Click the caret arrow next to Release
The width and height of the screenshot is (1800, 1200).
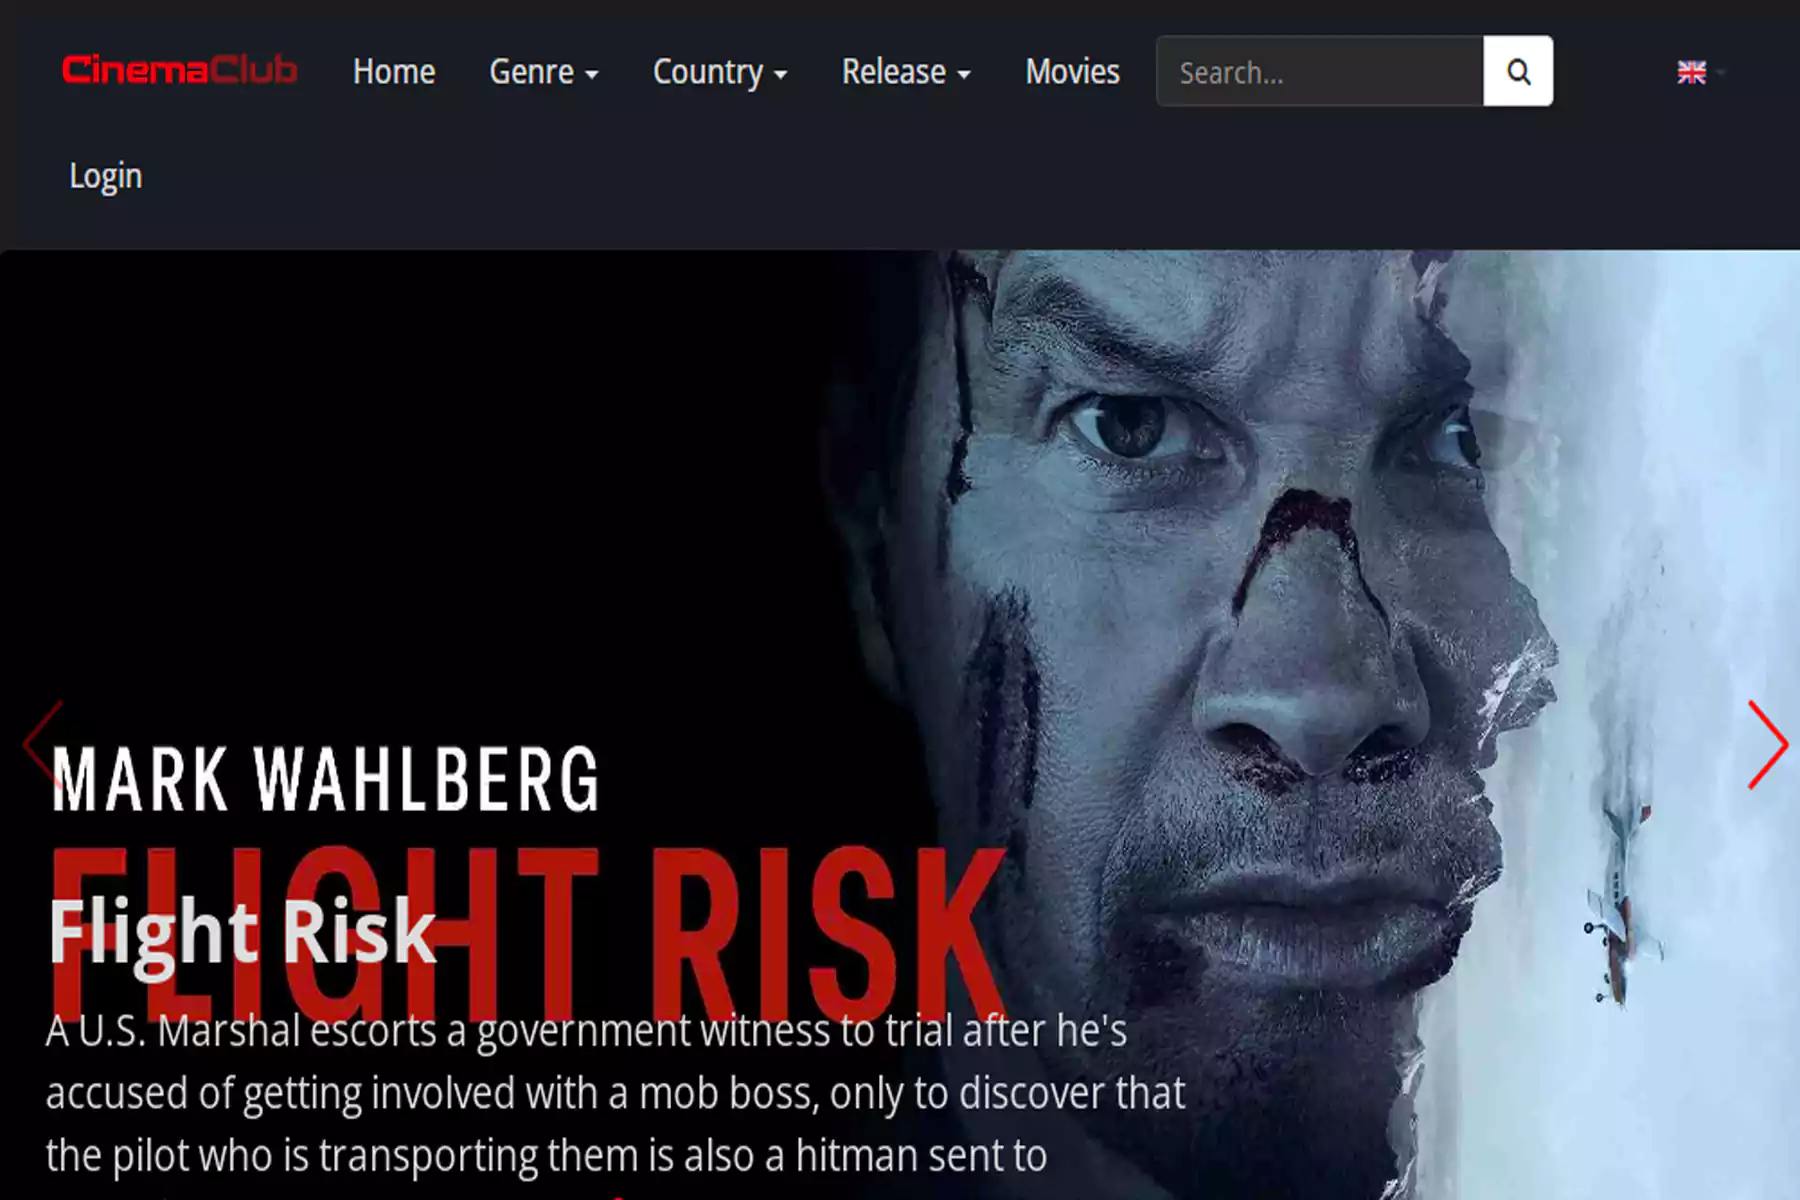coord(964,75)
